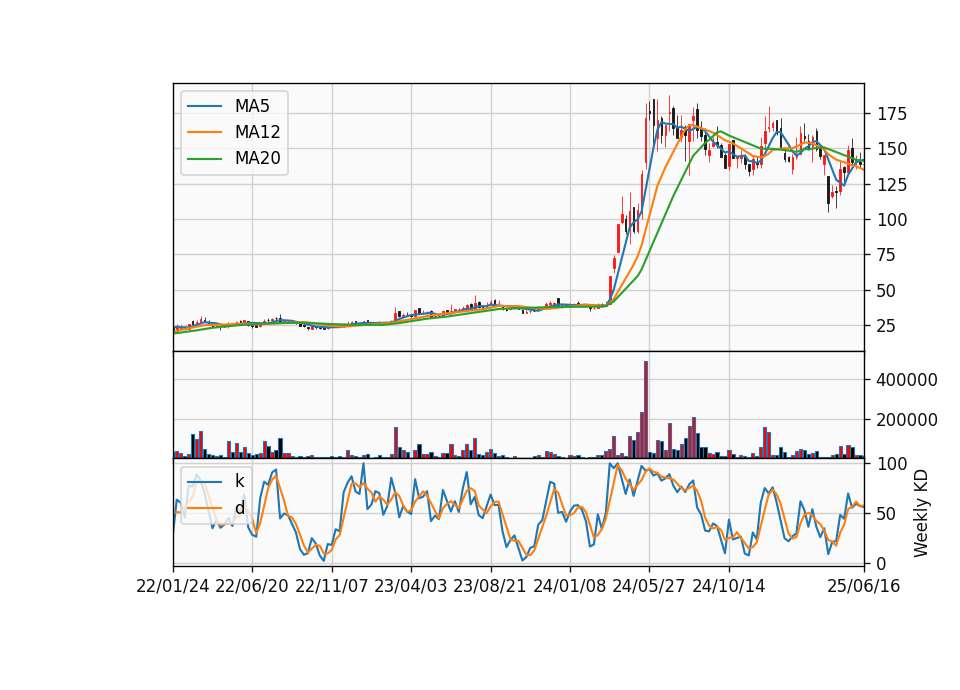Click the 25 price axis label
The height and width of the screenshot is (690, 960).
(x=887, y=326)
